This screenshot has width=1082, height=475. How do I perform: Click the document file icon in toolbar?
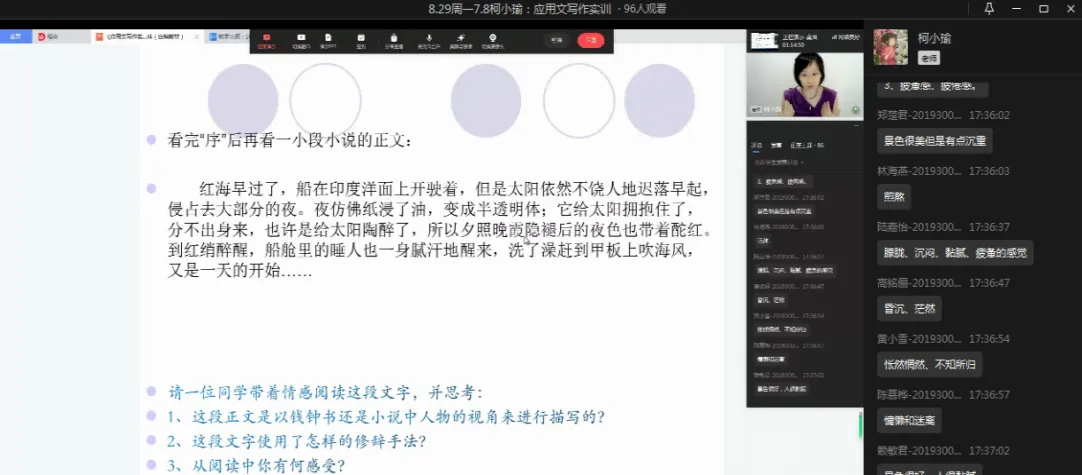pyautogui.click(x=328, y=40)
